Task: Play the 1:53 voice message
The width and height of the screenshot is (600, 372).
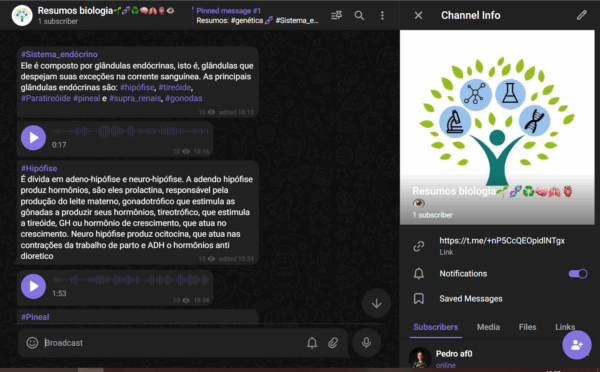Action: coord(33,286)
